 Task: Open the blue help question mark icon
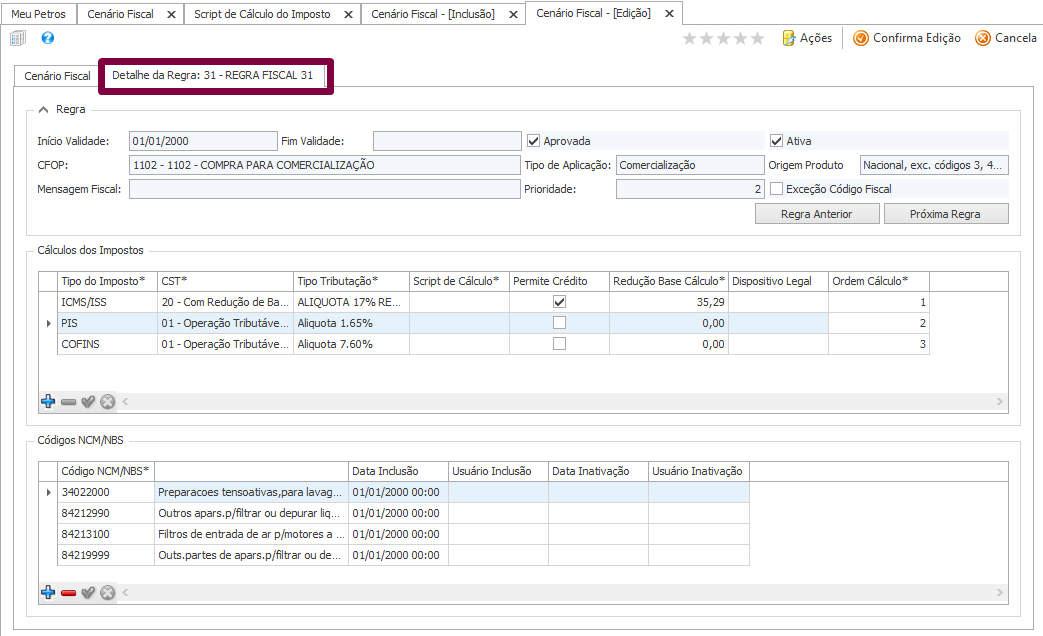pyautogui.click(x=48, y=38)
